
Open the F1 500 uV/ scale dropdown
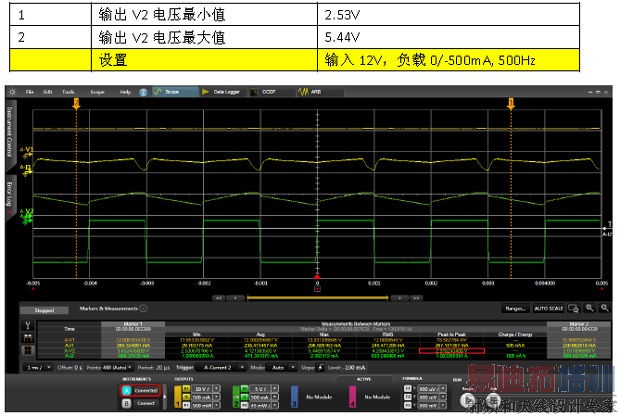click(443, 389)
